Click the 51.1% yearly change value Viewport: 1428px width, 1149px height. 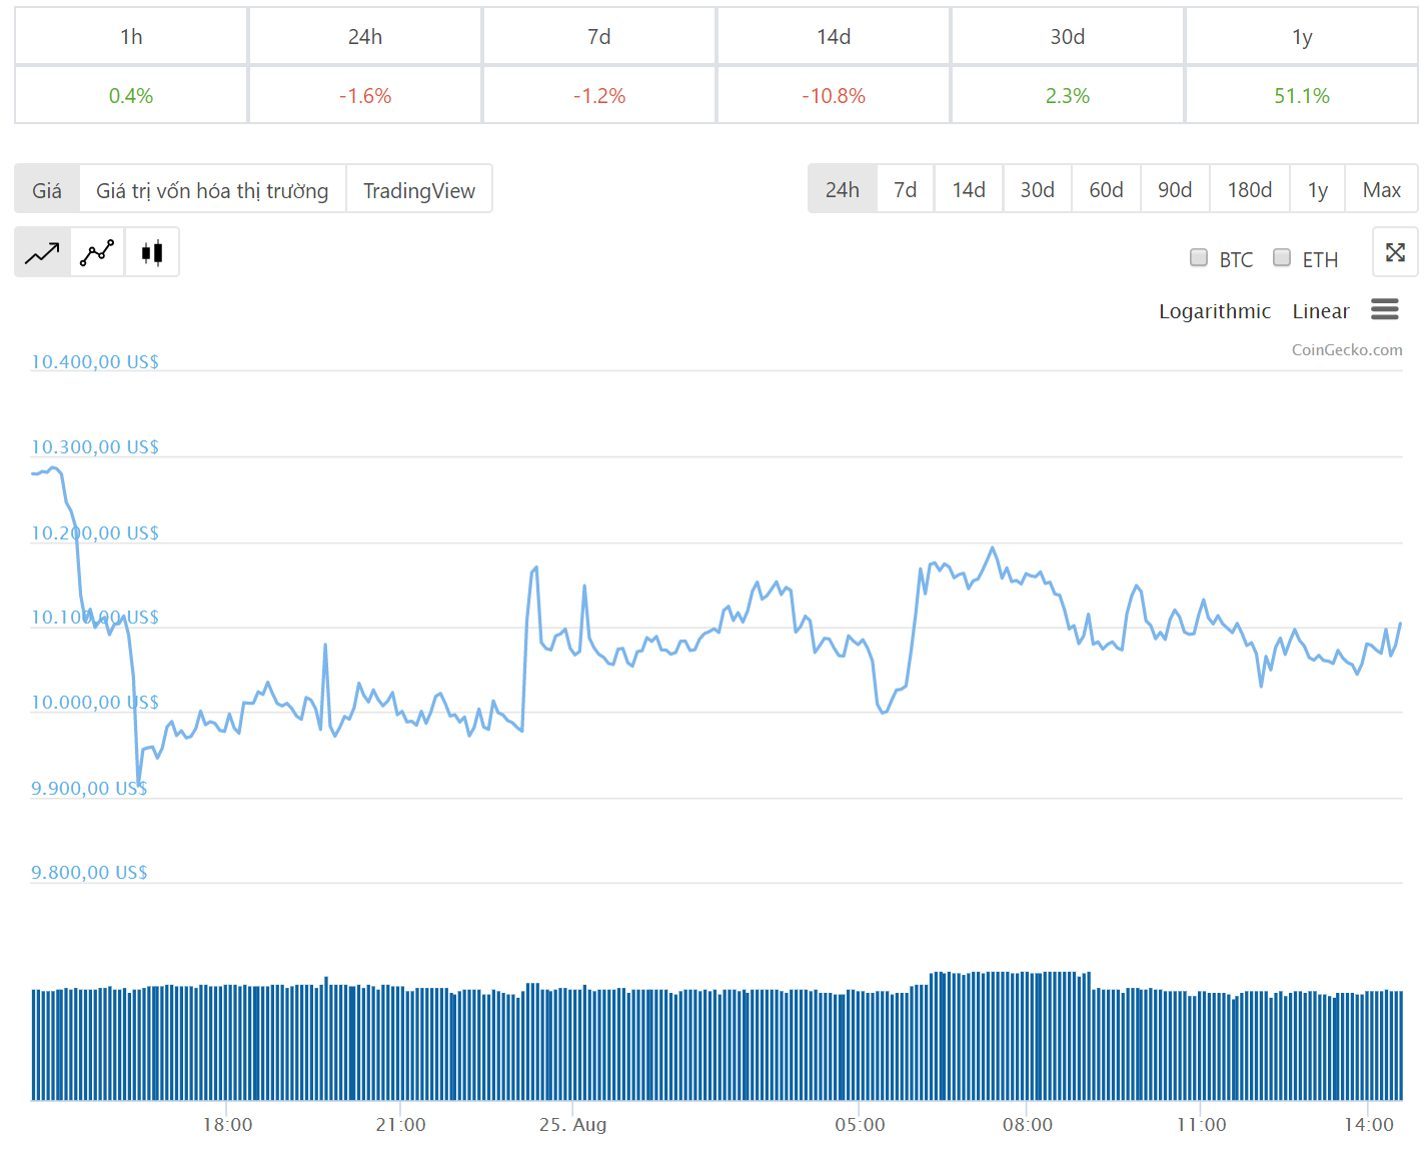pyautogui.click(x=1301, y=96)
